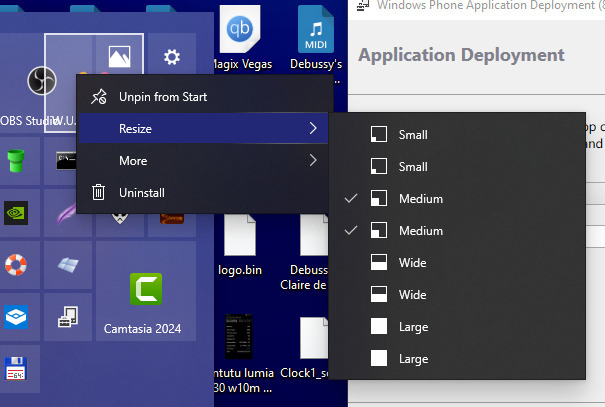605x407 pixels.
Task: Click the NVIDIA tile in Start
Action: coord(15,212)
